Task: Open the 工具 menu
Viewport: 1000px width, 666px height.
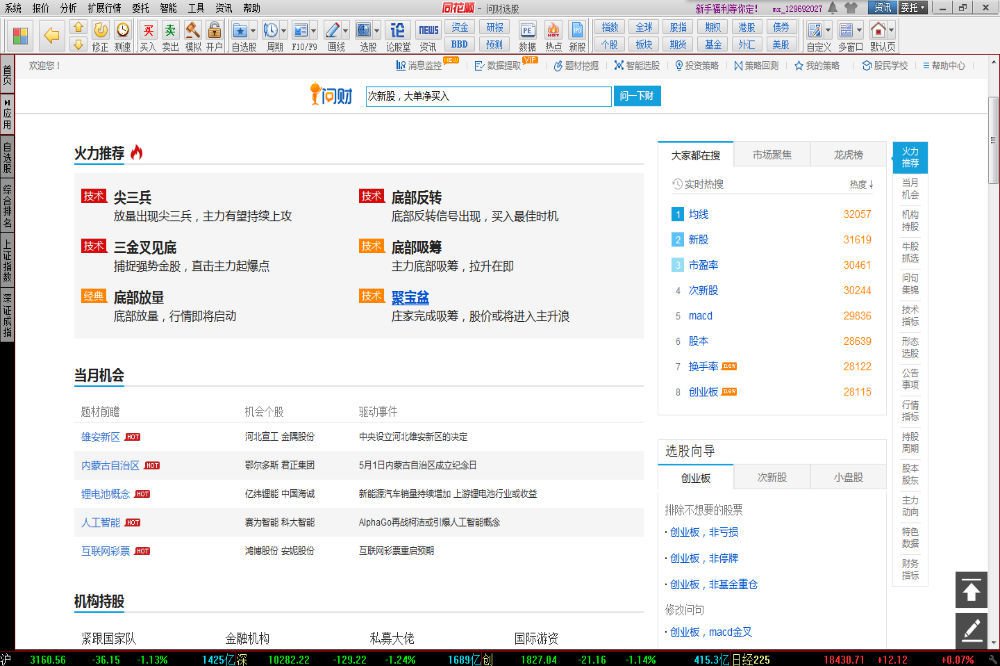Action: [196, 8]
